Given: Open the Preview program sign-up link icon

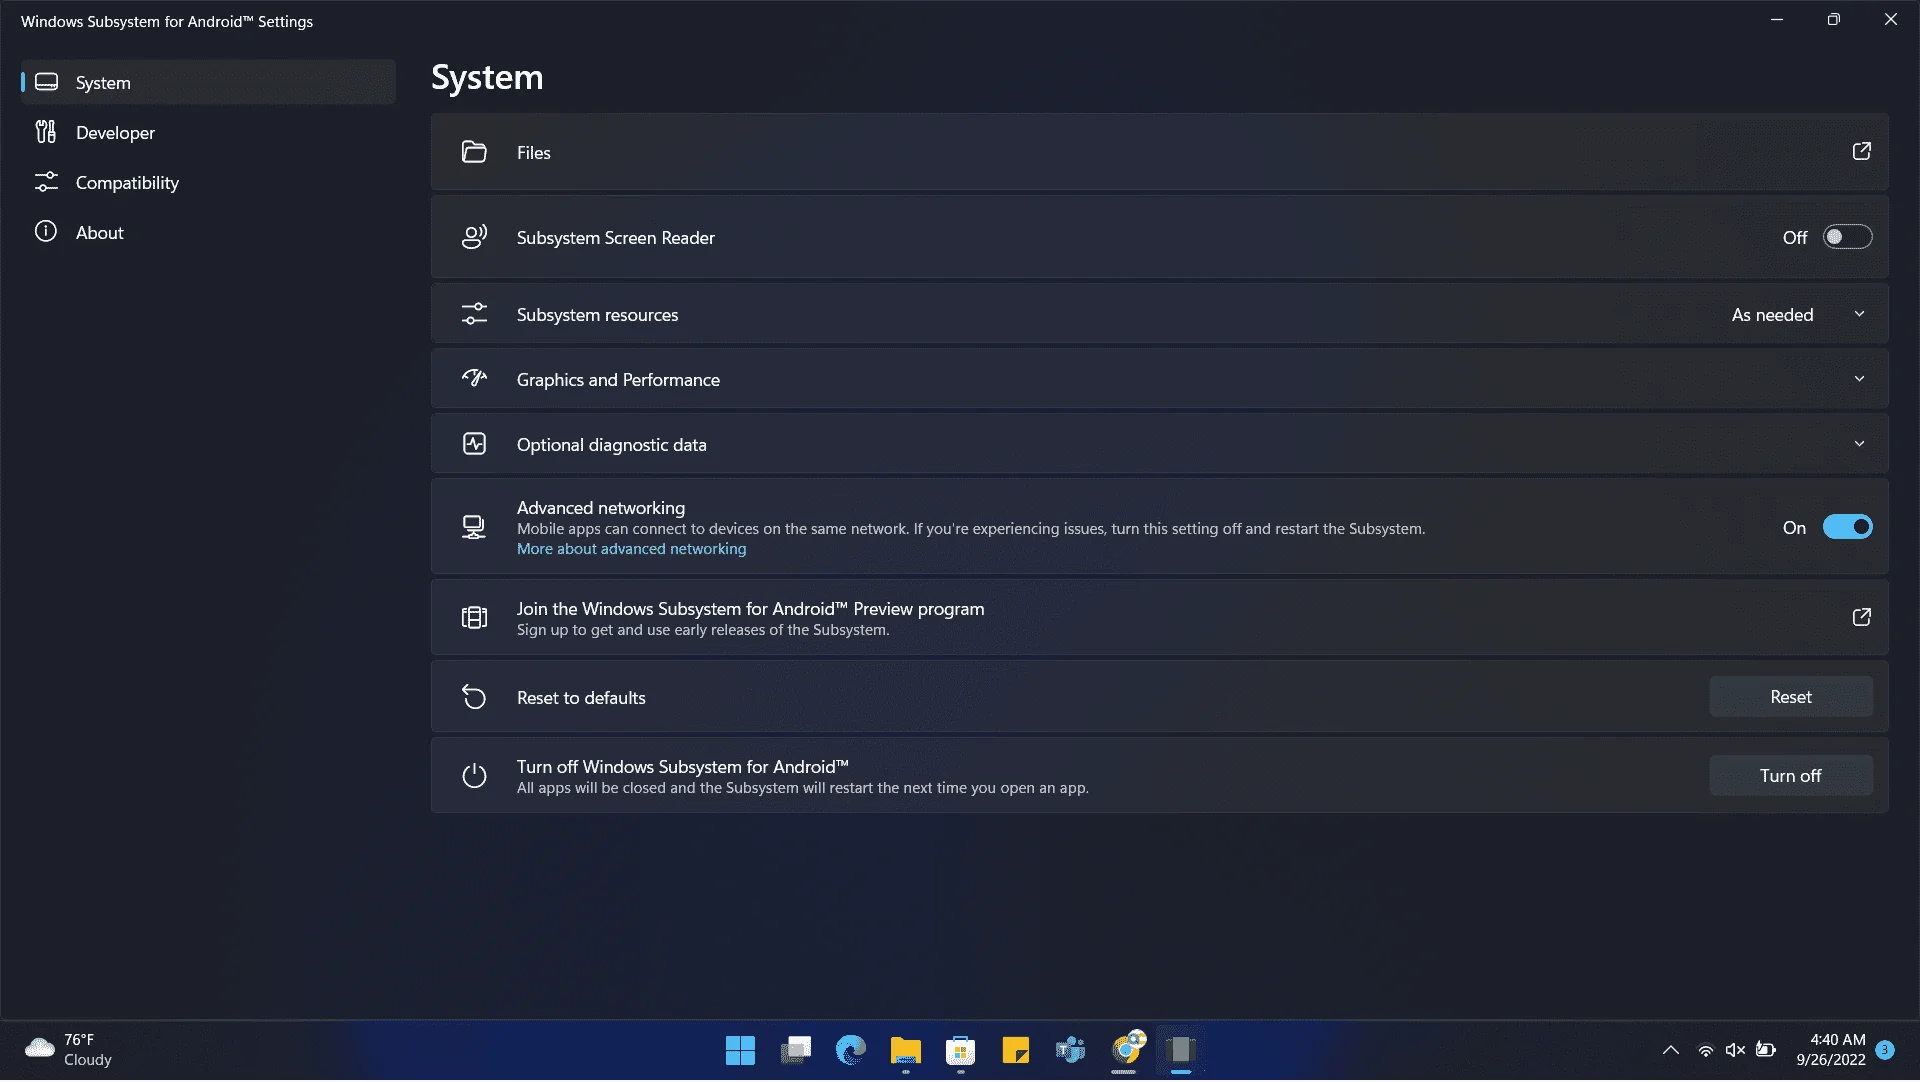Looking at the screenshot, I should point(1861,617).
